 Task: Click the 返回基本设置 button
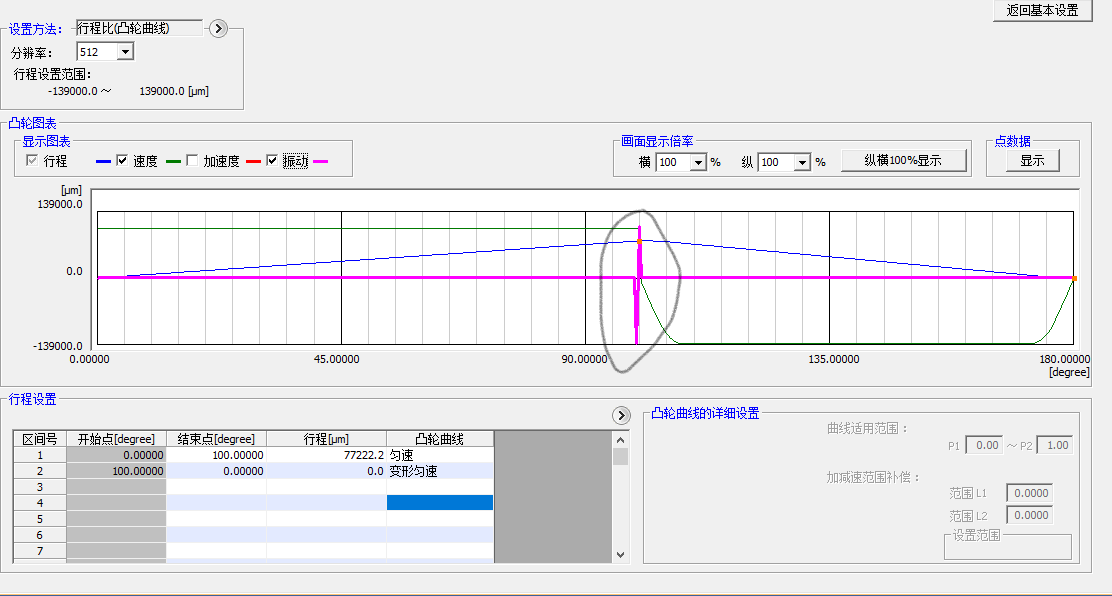[1042, 11]
